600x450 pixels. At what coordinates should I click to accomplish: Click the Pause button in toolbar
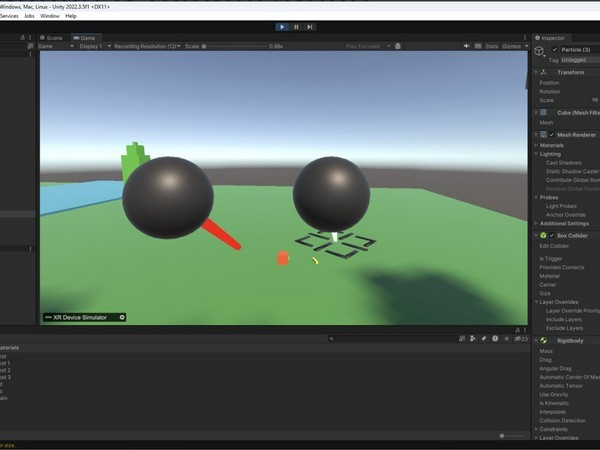pos(297,27)
